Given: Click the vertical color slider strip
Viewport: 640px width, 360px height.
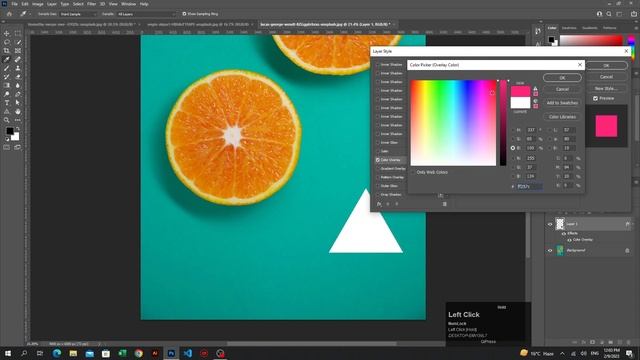Looking at the screenshot, I should pos(503,123).
